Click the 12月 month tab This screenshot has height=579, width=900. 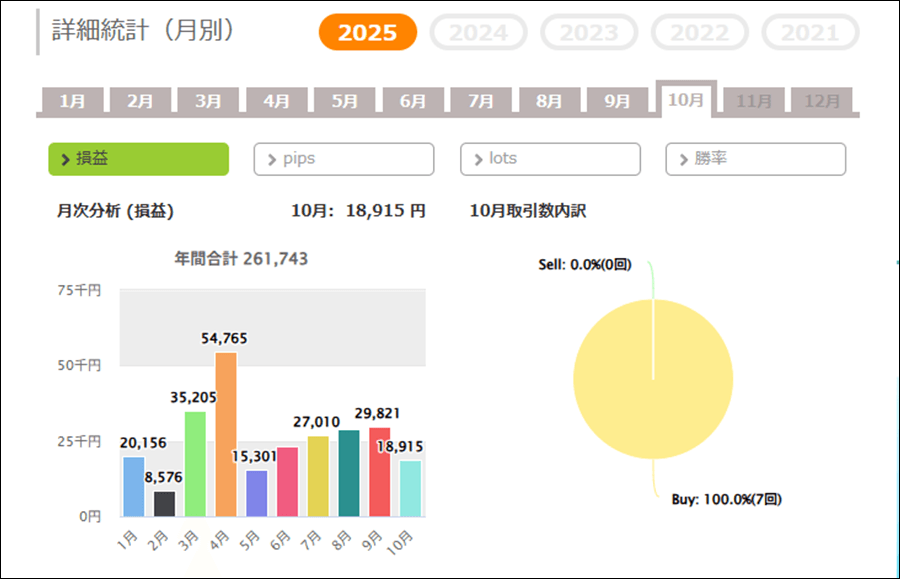[822, 101]
